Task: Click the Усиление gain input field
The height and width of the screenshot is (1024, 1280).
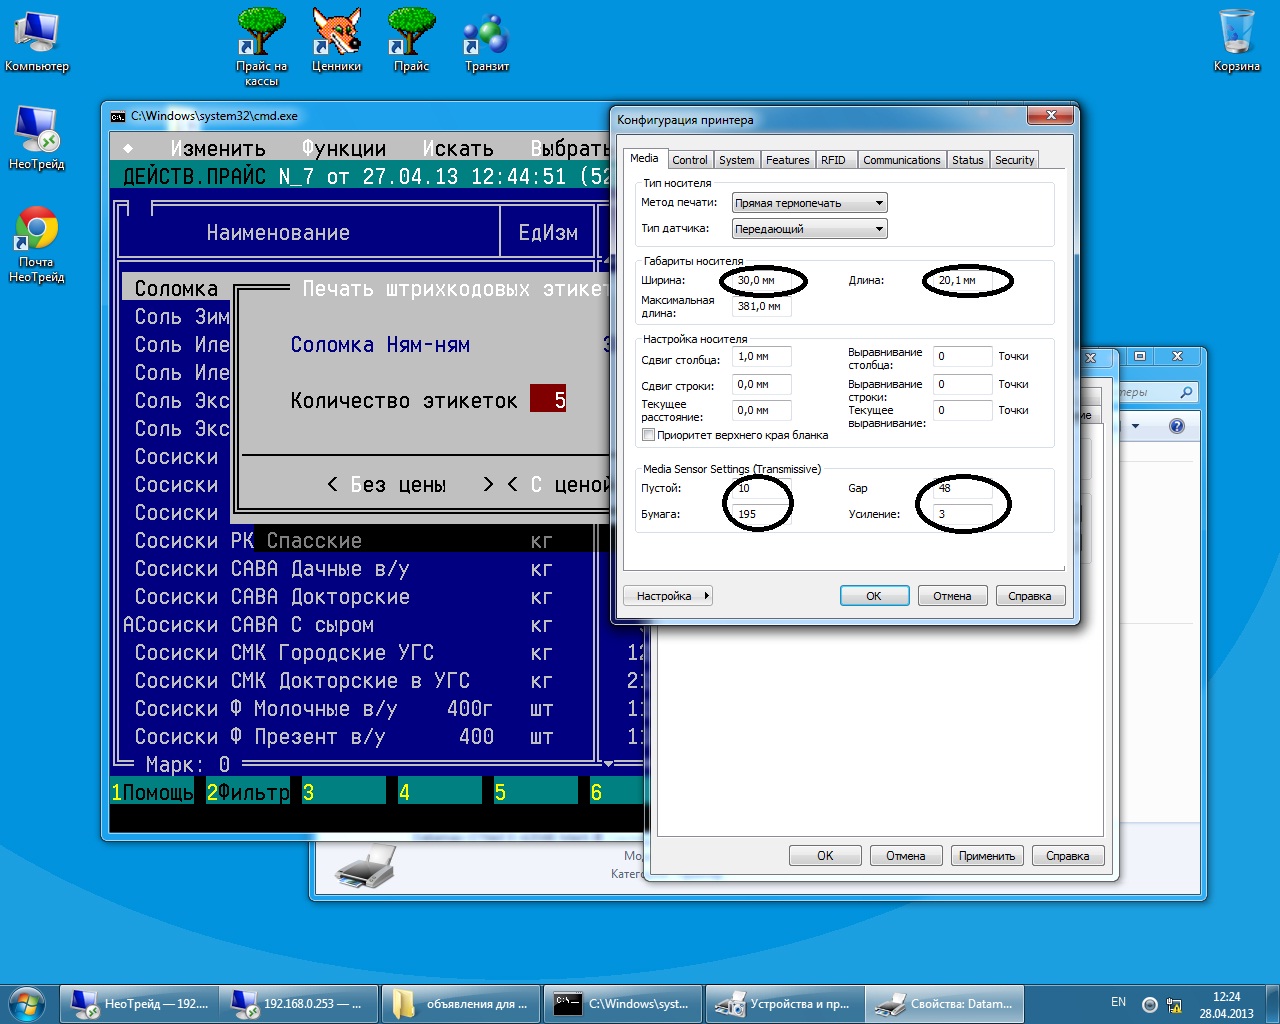Action: coord(962,514)
